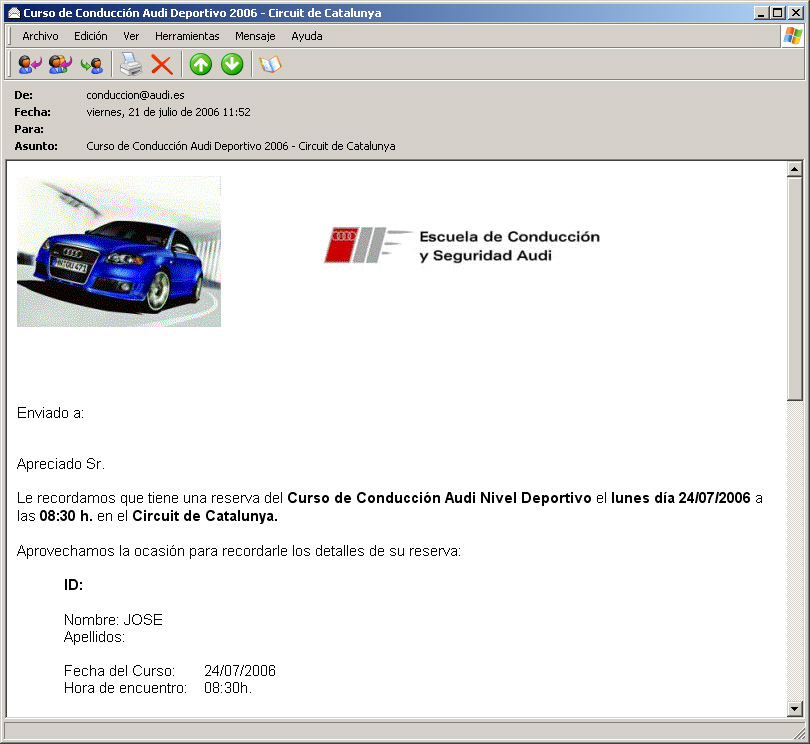Screen dimensions: 810x744
Task: Click the 'Apreciado Sr.' greeting
Action: tap(60, 464)
